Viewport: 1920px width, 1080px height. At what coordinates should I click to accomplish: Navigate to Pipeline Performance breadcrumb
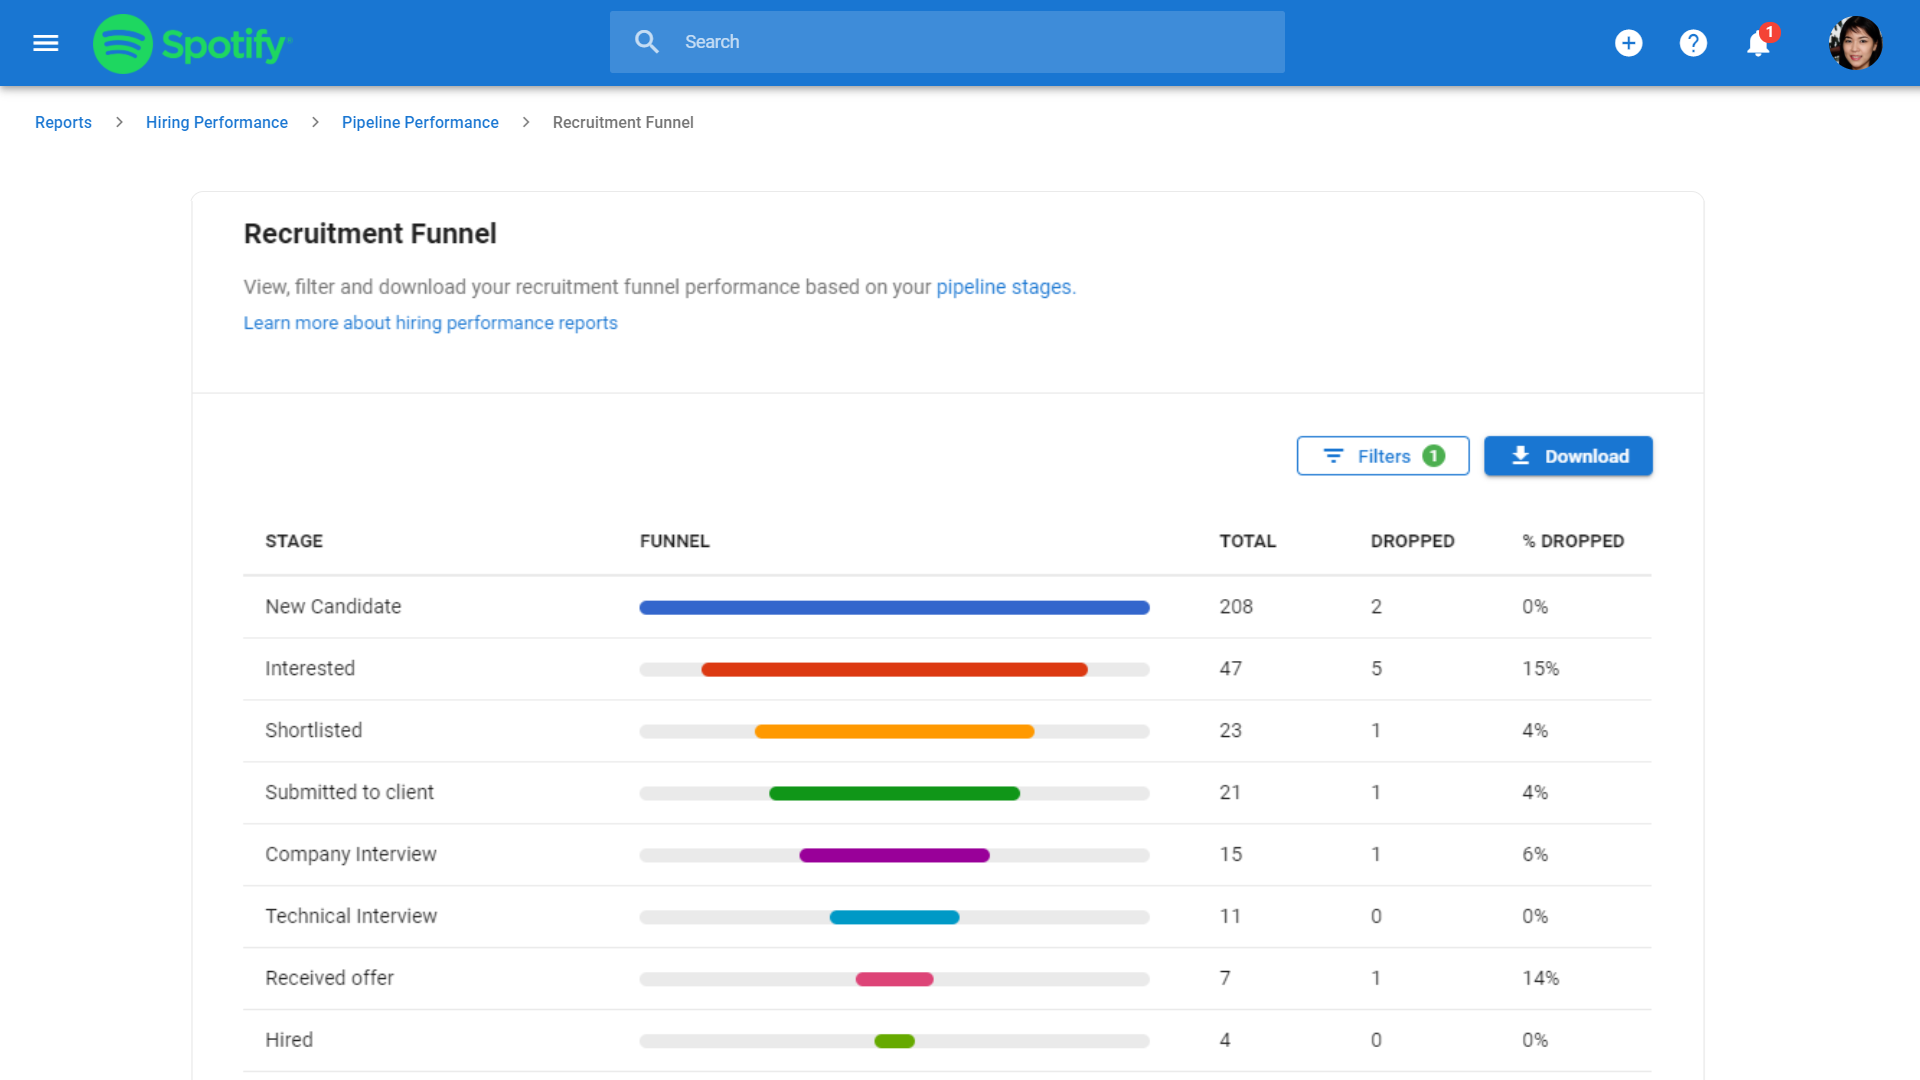pyautogui.click(x=420, y=122)
